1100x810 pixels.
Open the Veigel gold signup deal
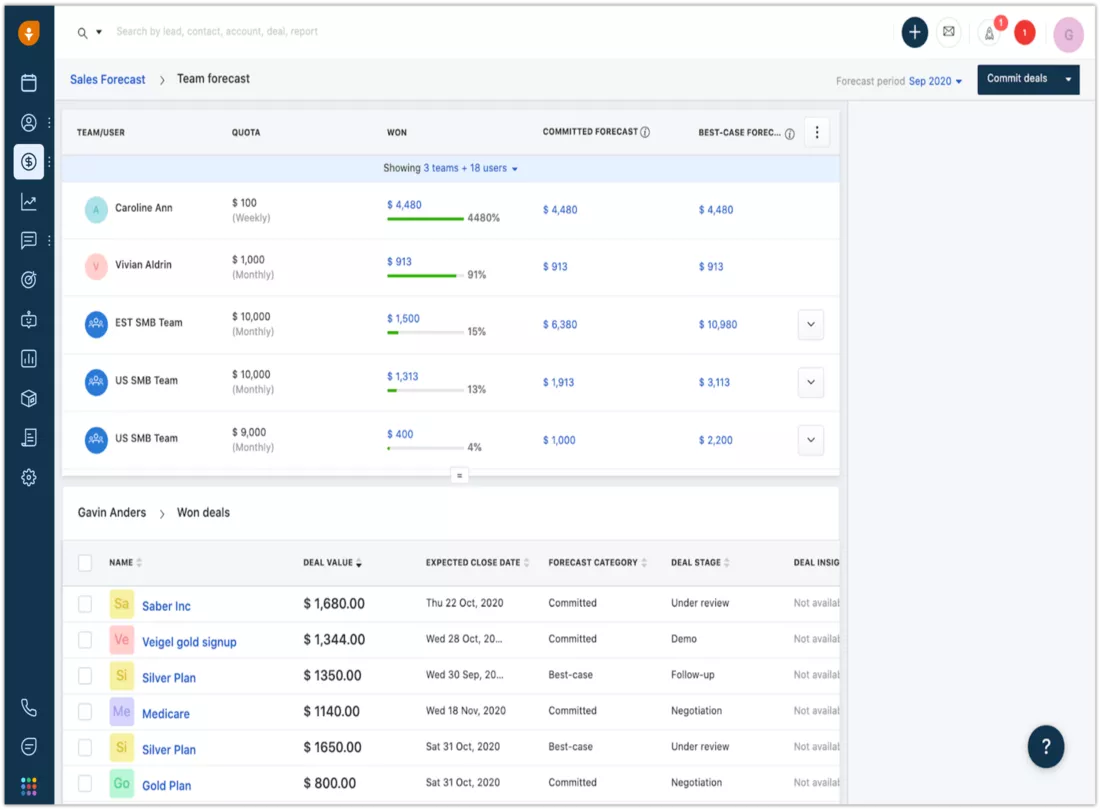point(189,642)
